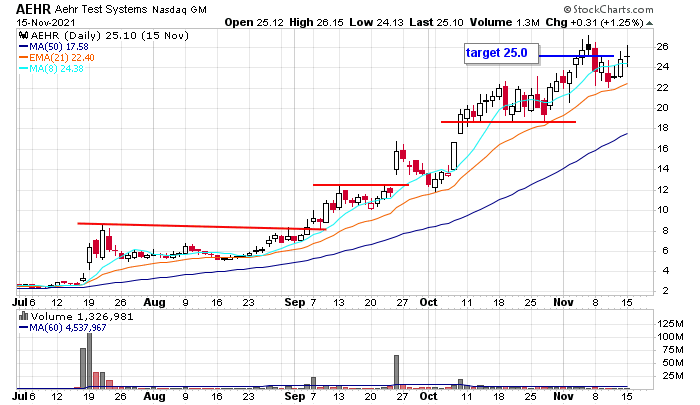Screen dimensions: 700x405
Task: Click the target 25.0 annotation box
Action: pos(501,54)
